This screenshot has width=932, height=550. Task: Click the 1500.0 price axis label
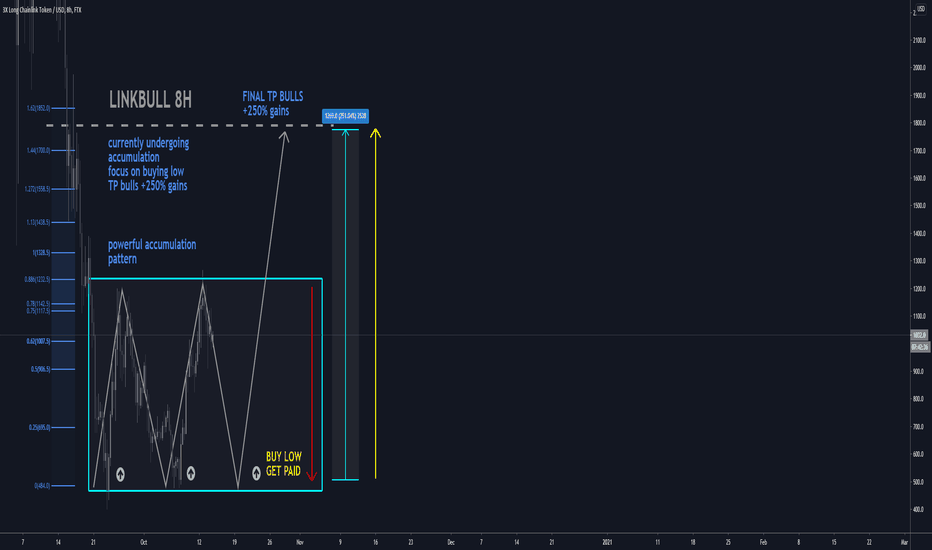pyautogui.click(x=919, y=206)
